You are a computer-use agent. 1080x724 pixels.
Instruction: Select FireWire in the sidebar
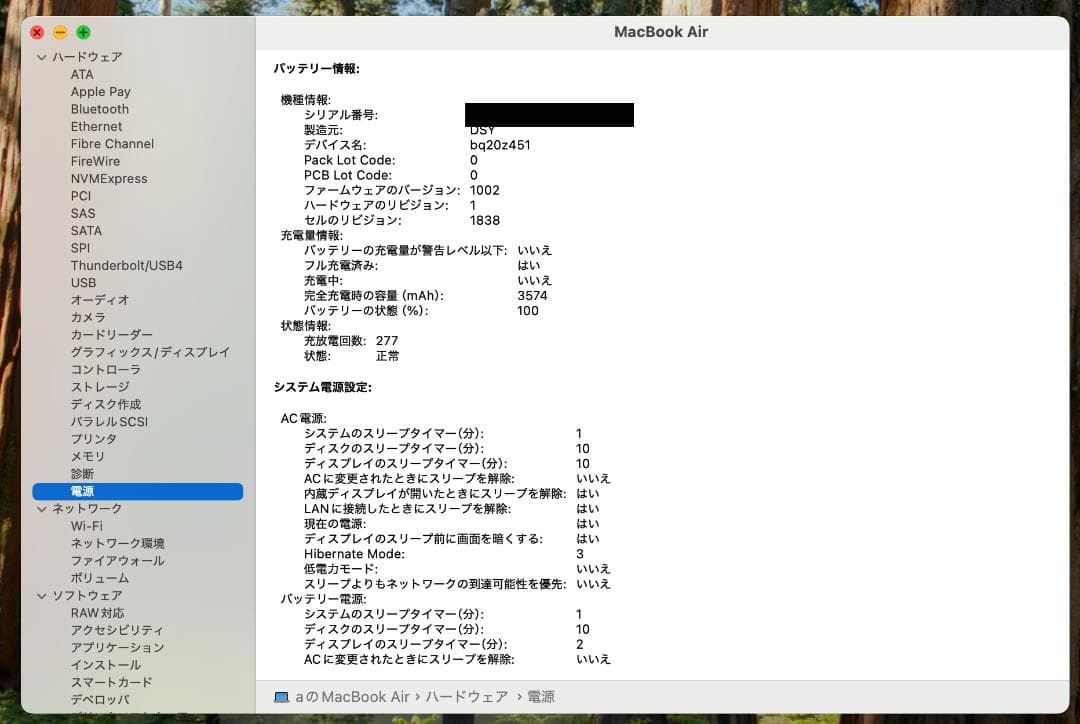point(95,161)
